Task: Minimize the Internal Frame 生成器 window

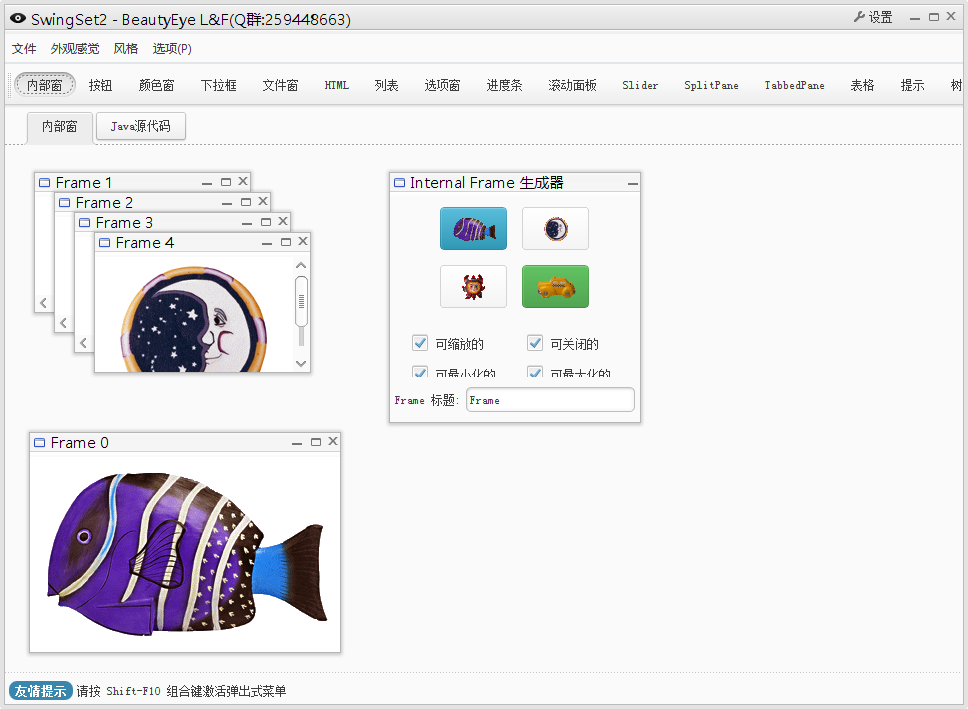Action: tap(632, 183)
